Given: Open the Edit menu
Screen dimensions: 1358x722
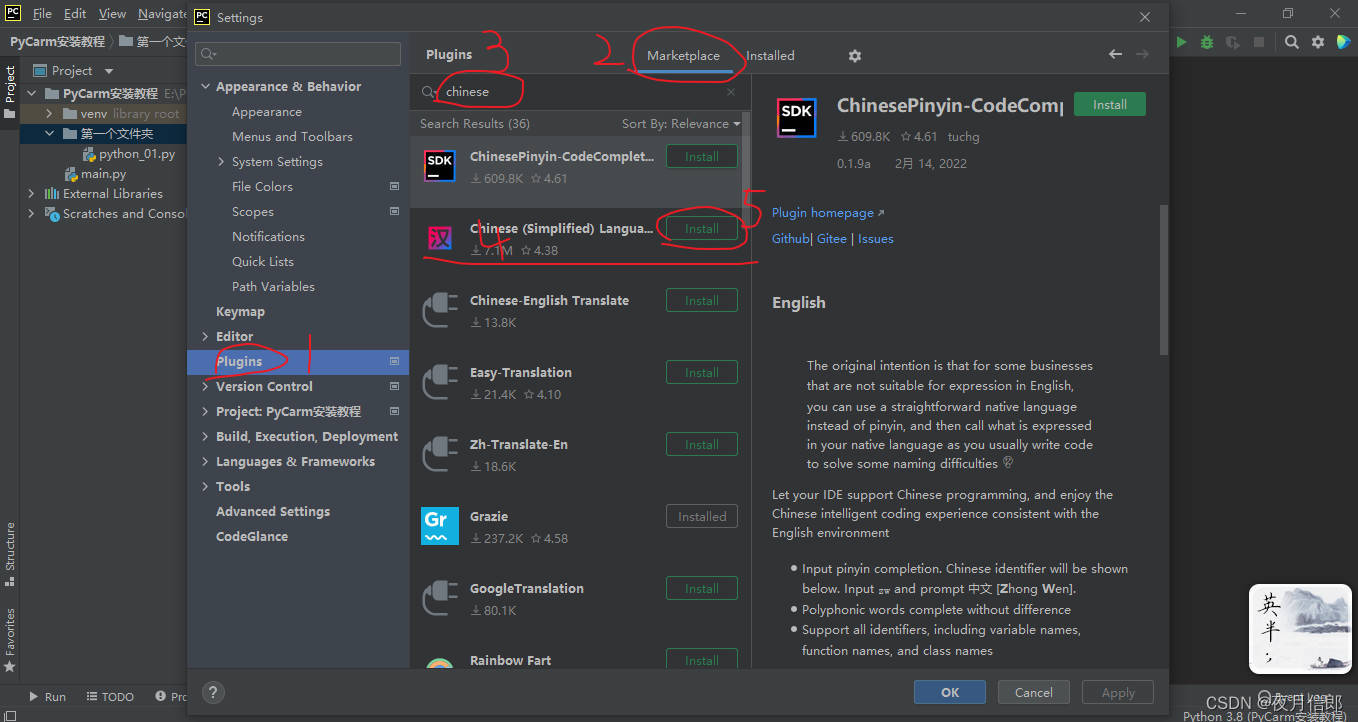Looking at the screenshot, I should click(x=75, y=14).
